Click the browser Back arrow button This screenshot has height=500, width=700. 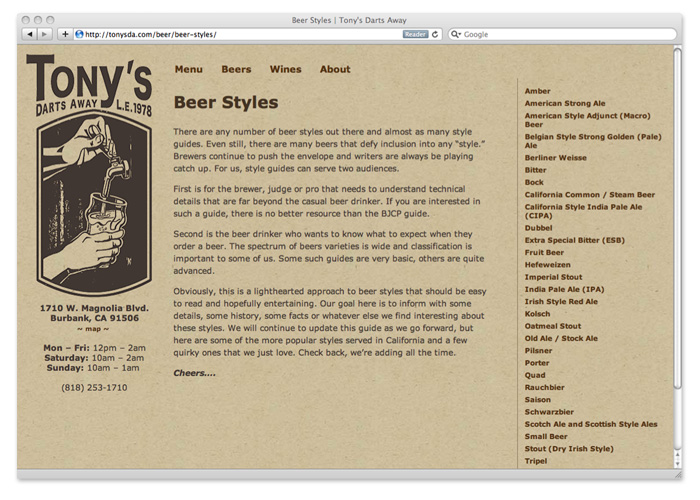(29, 34)
